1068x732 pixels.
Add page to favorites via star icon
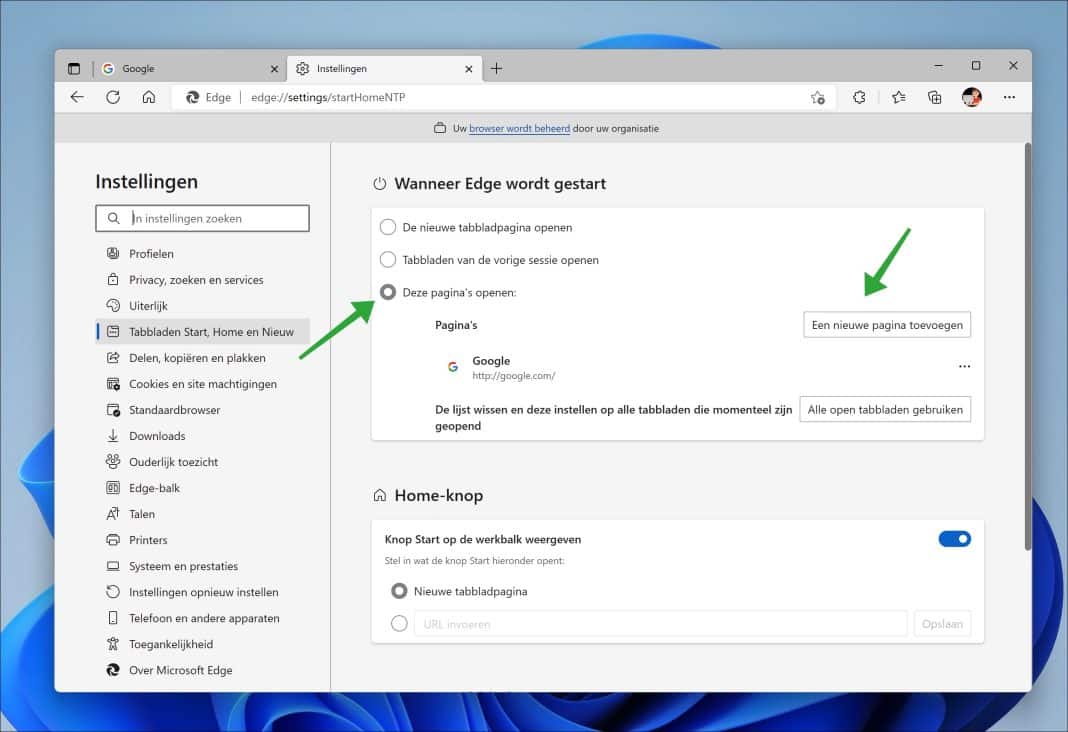898,97
